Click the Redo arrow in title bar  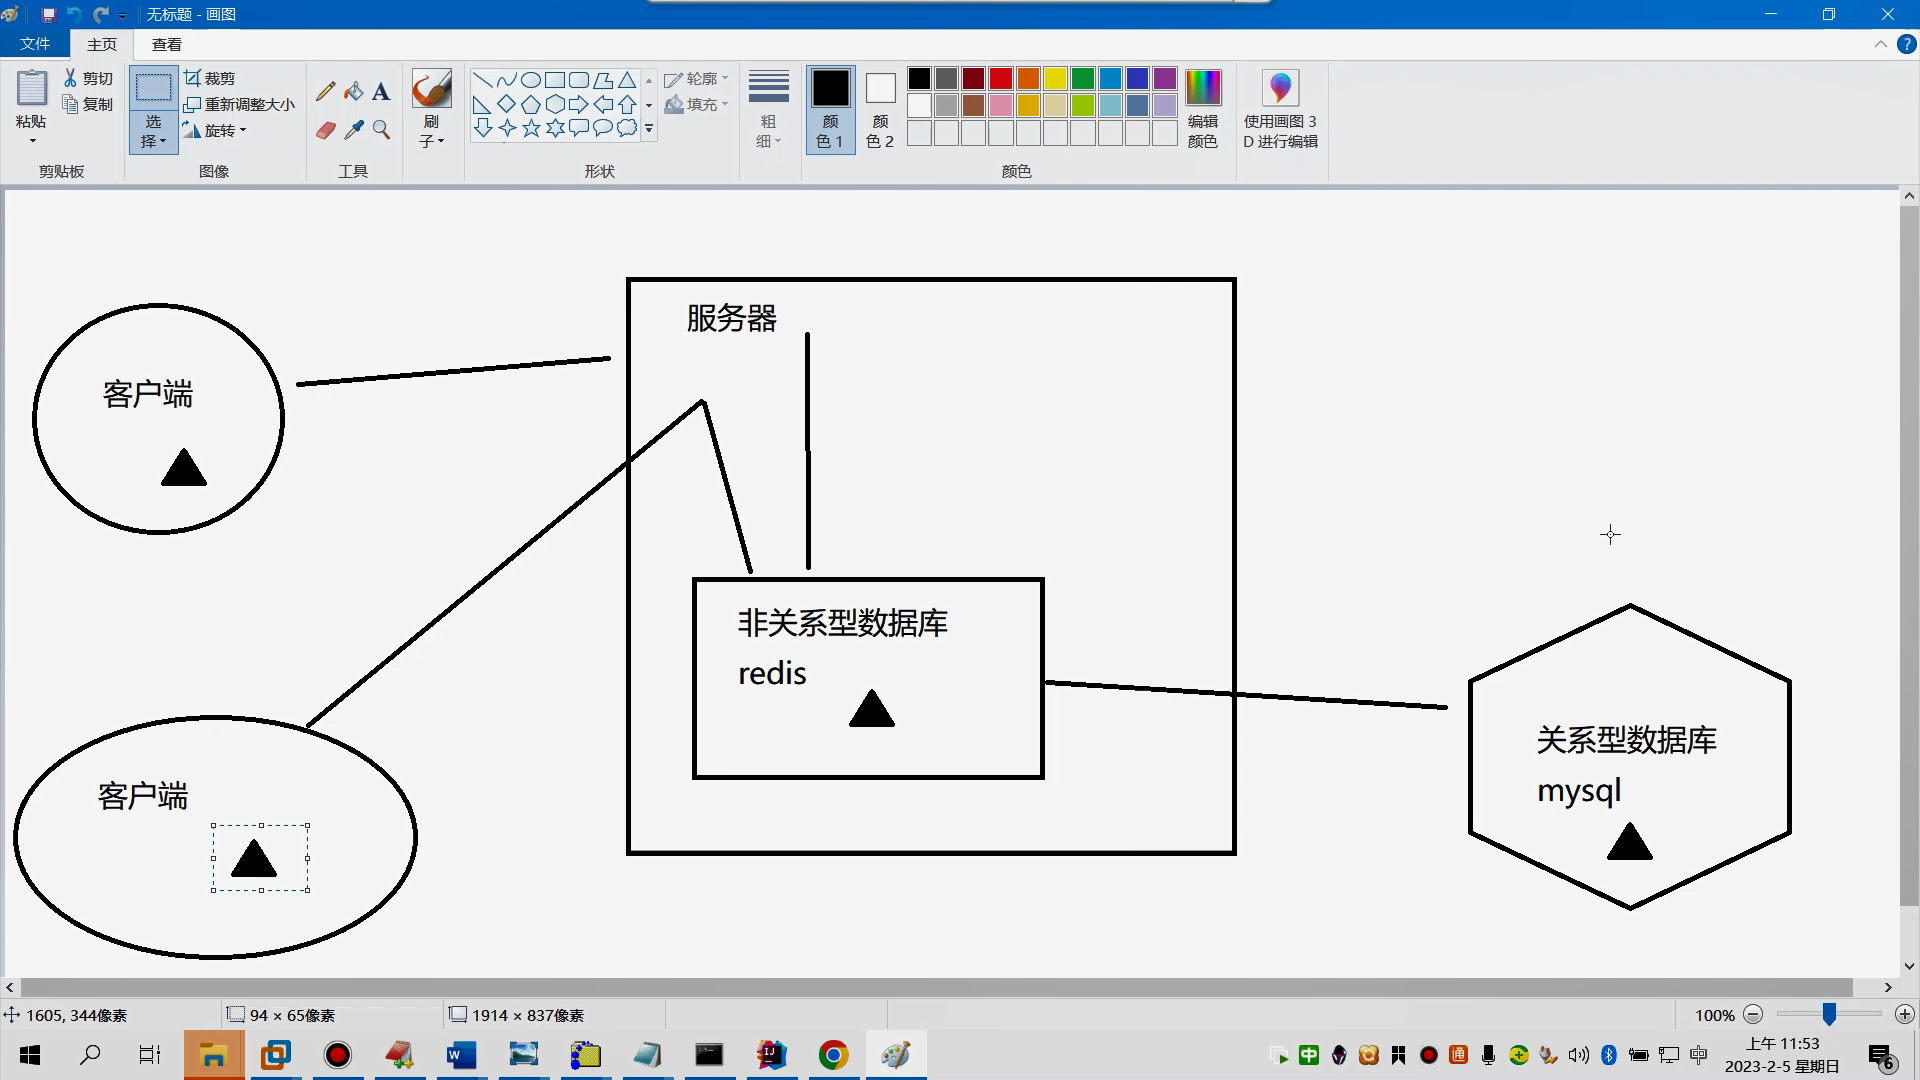click(100, 15)
